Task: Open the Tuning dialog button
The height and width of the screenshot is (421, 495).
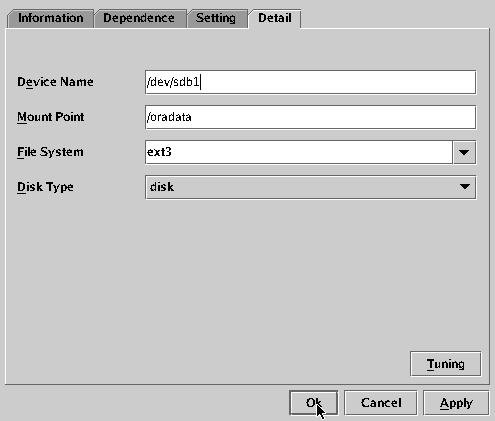Action: (x=446, y=364)
